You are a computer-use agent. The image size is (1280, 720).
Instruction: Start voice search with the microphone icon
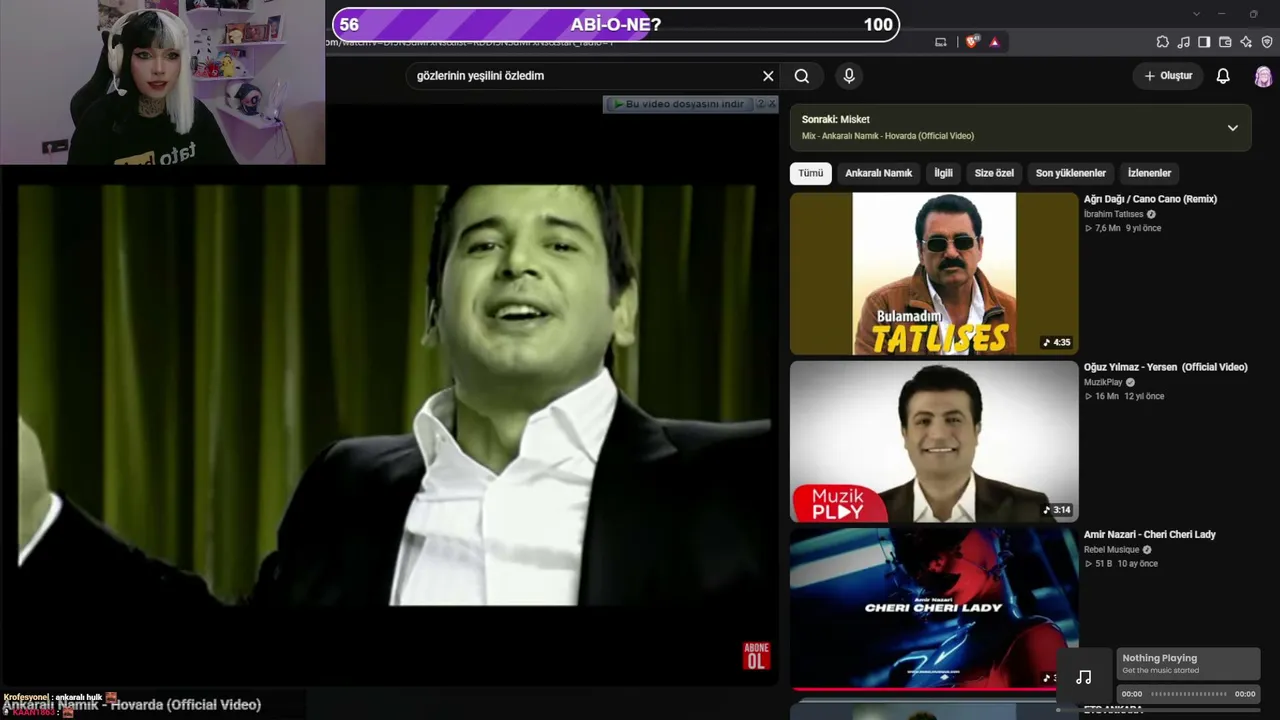849,76
